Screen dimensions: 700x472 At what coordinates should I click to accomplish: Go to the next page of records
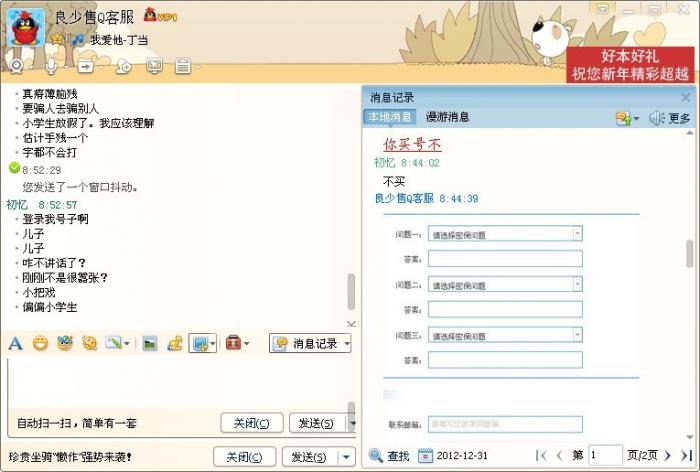pyautogui.click(x=667, y=455)
